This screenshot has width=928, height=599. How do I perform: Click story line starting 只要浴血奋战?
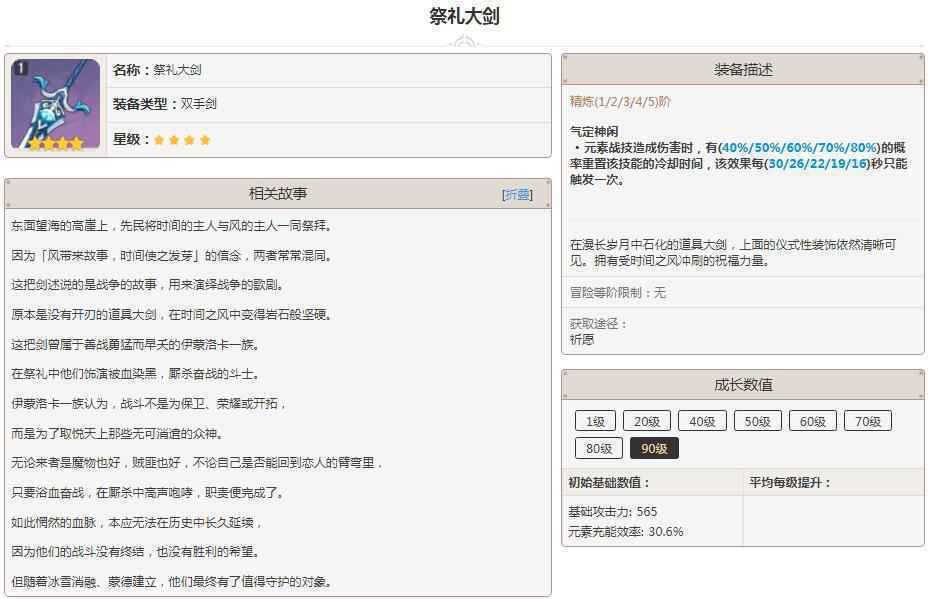click(x=149, y=492)
